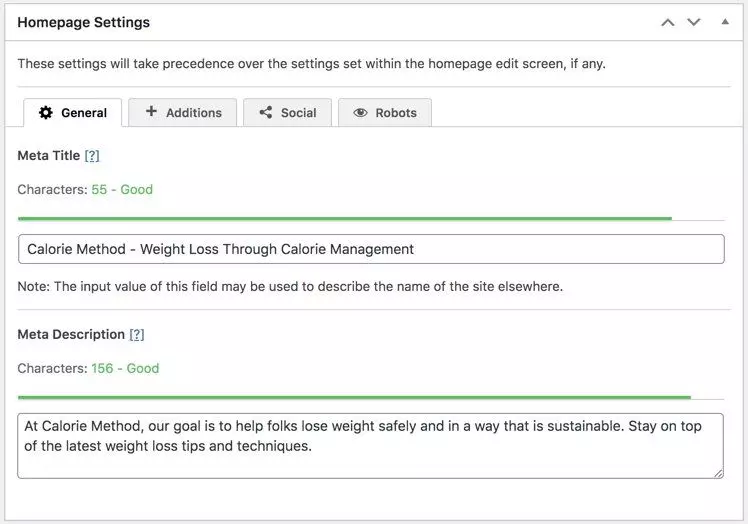Click the share icon on Social tab
Image resolution: width=748 pixels, height=524 pixels.
point(266,113)
